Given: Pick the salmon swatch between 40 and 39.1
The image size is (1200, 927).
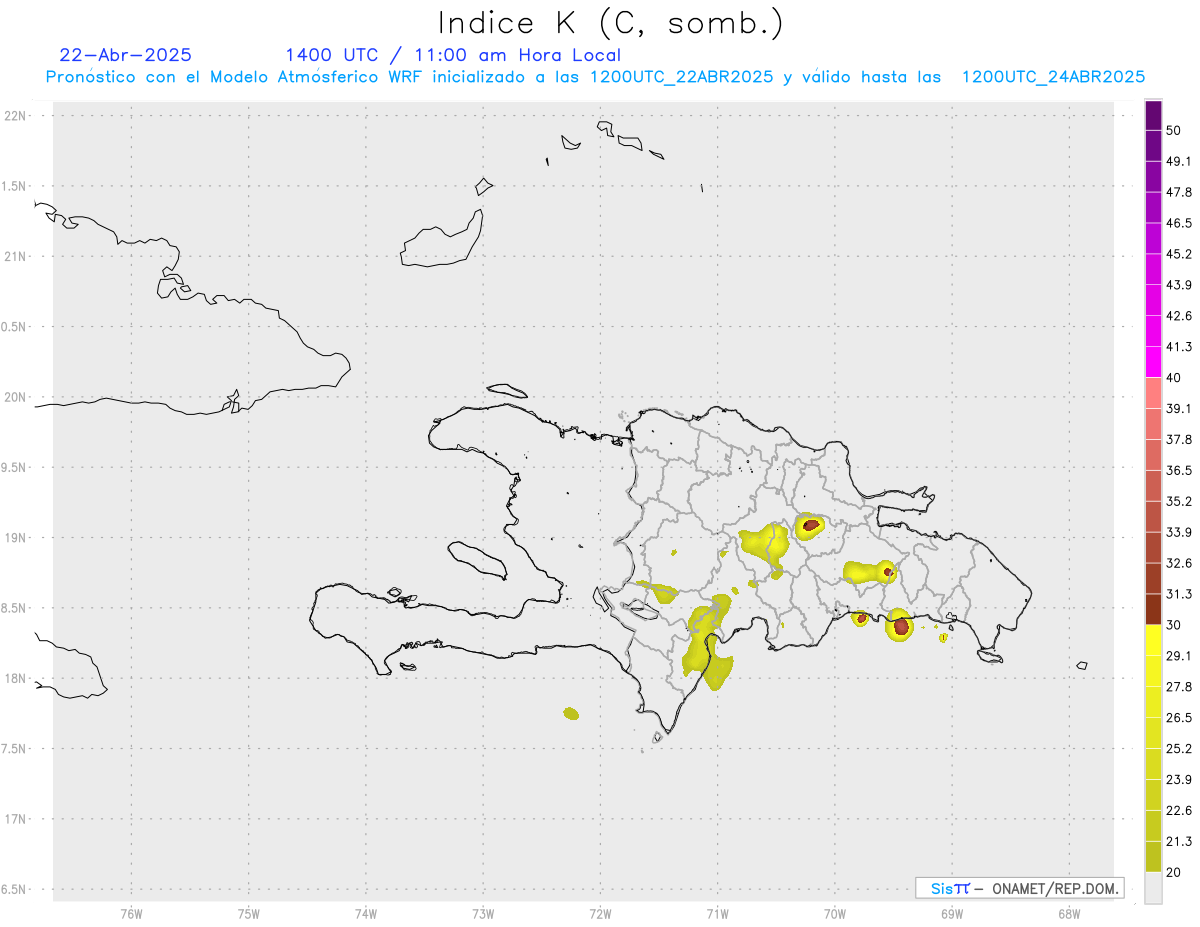Looking at the screenshot, I should click(1153, 393).
